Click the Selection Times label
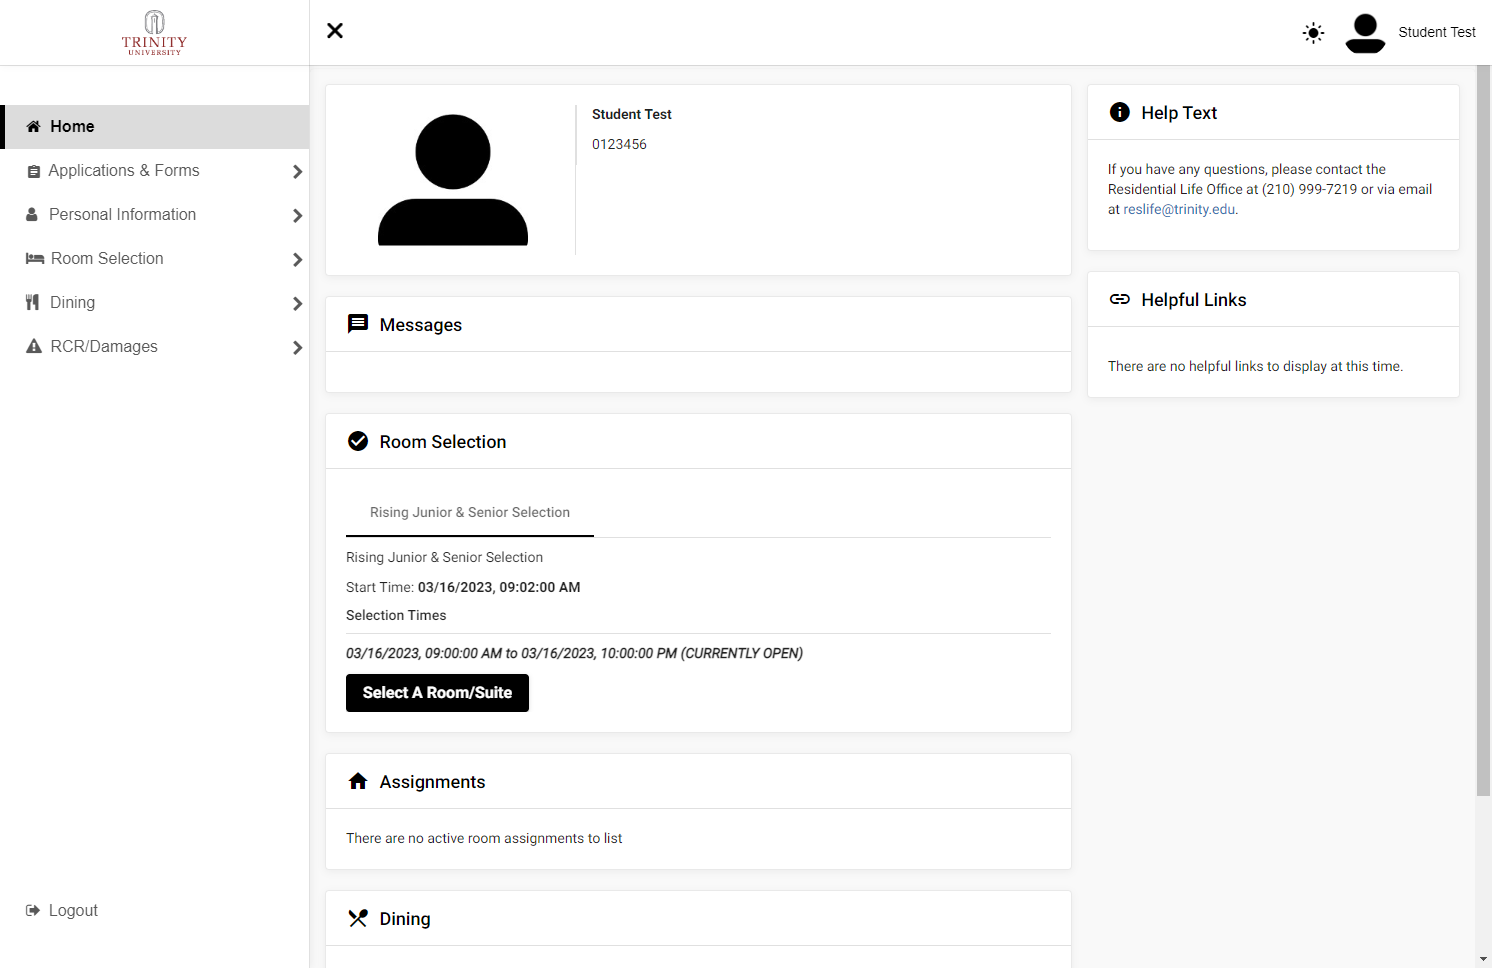1492x968 pixels. [396, 616]
